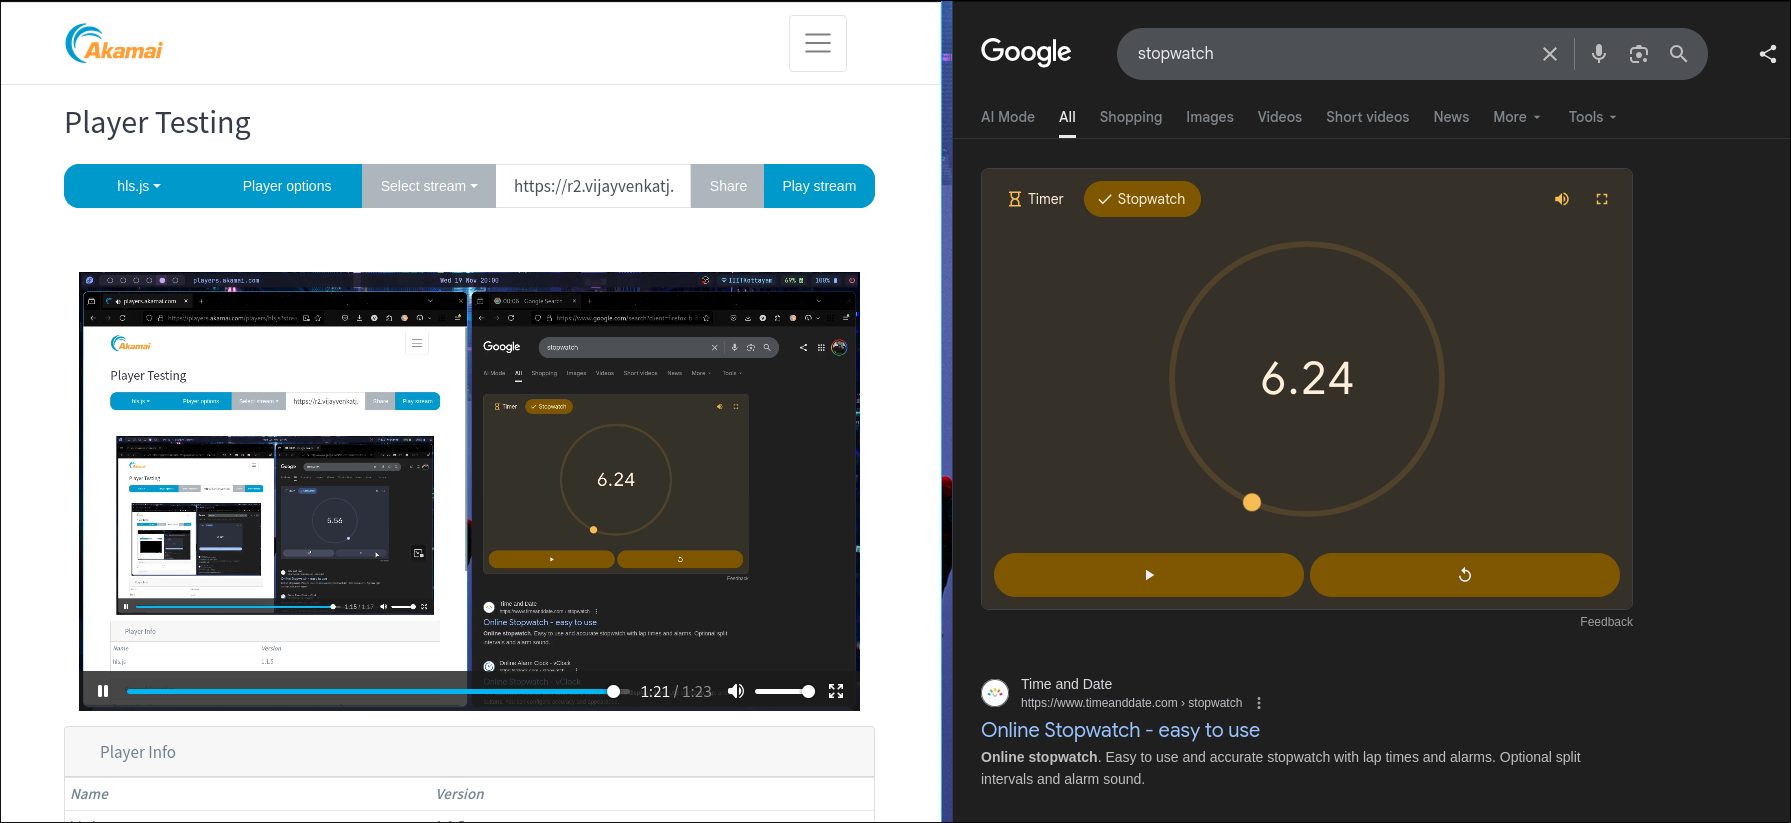The height and width of the screenshot is (823, 1791).
Task: Click the 6.24 stopwatch time display
Action: point(1307,379)
